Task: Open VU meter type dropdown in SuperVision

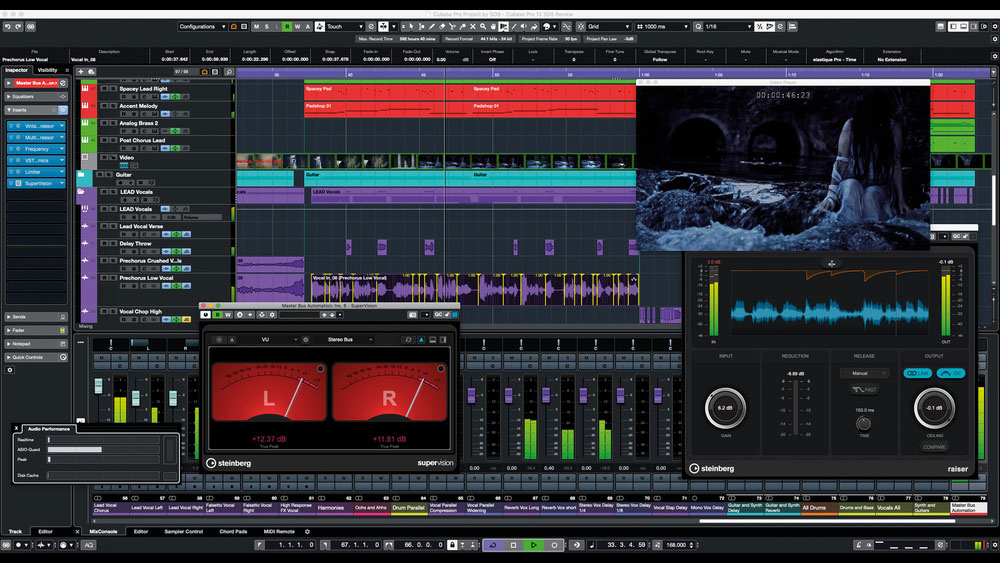Action: [267, 339]
